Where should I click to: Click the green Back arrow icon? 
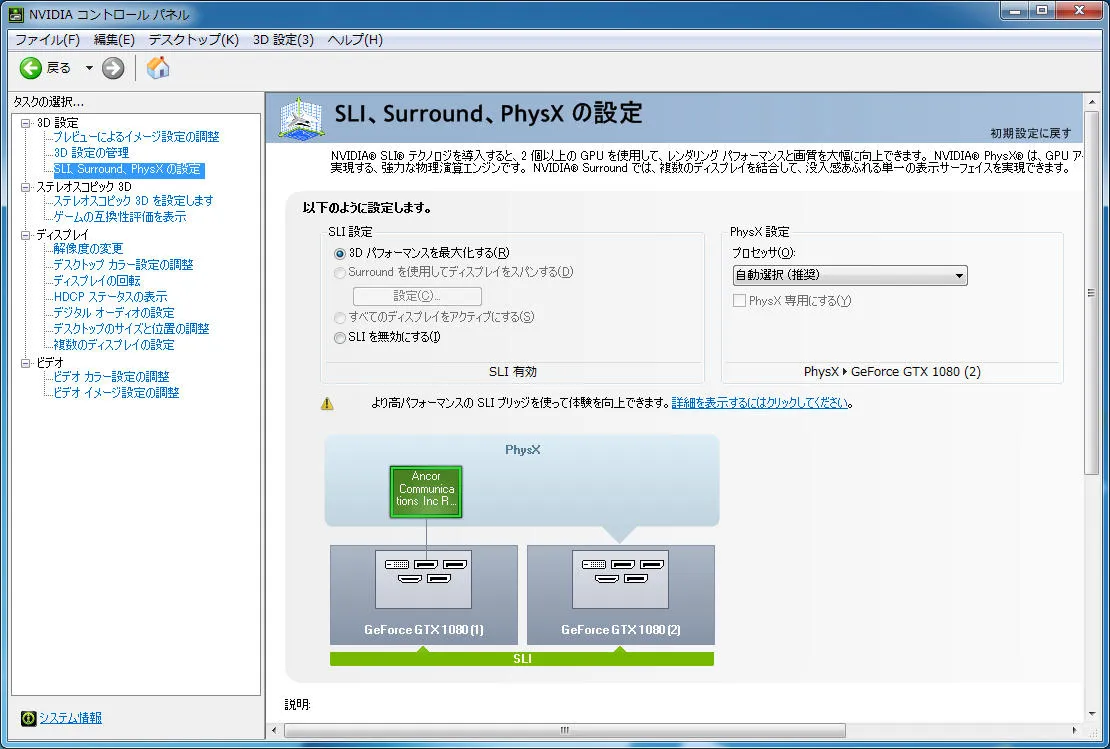pyautogui.click(x=30, y=68)
